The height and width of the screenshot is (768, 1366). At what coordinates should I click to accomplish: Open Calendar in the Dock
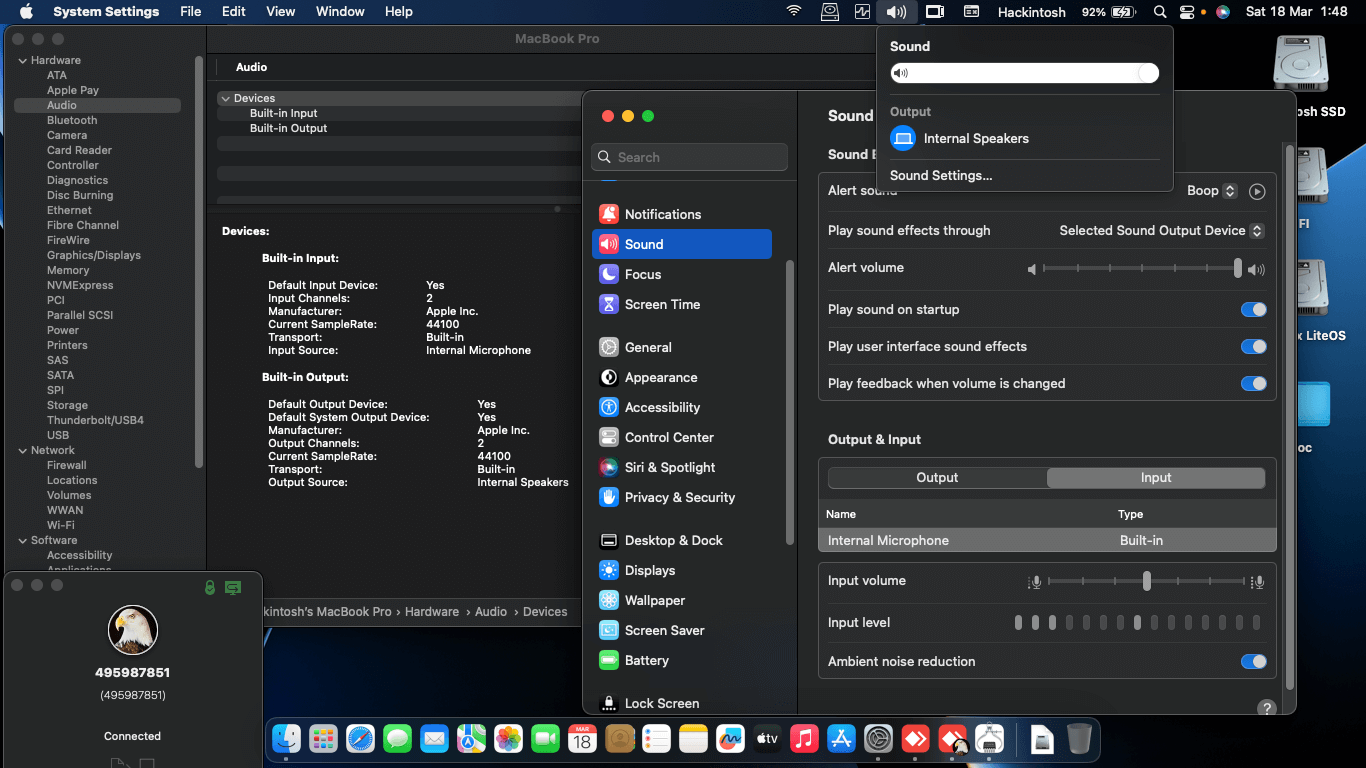coord(582,739)
